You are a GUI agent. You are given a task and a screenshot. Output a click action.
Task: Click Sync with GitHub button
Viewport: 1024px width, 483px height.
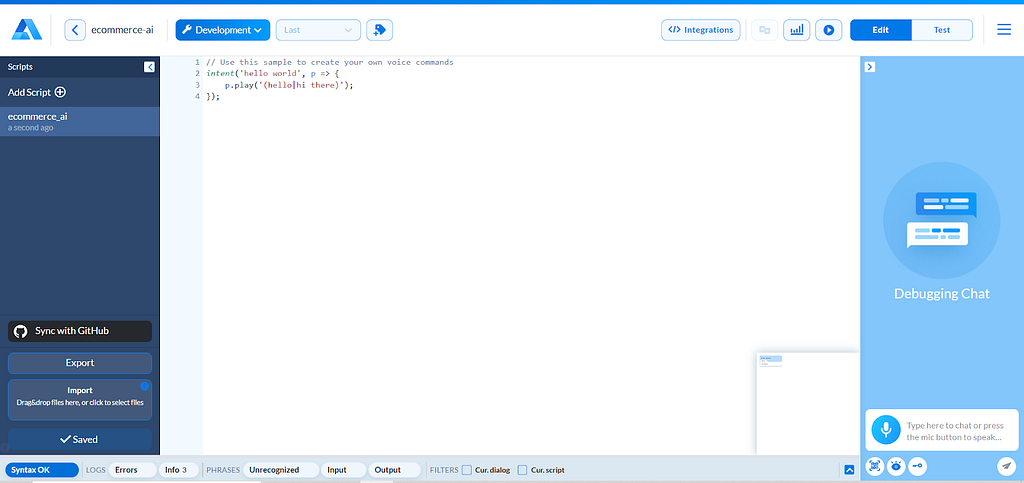(80, 331)
